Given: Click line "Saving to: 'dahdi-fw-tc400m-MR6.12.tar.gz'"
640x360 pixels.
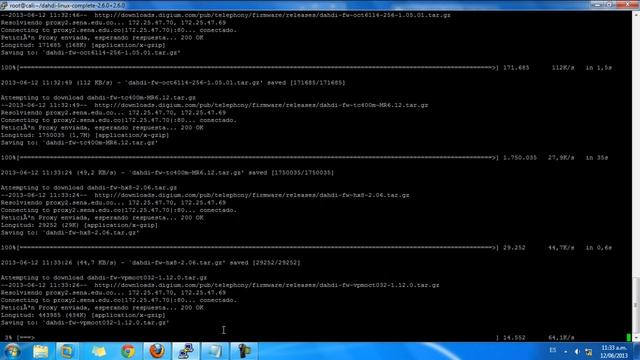Looking at the screenshot, I should pyautogui.click(x=79, y=143).
